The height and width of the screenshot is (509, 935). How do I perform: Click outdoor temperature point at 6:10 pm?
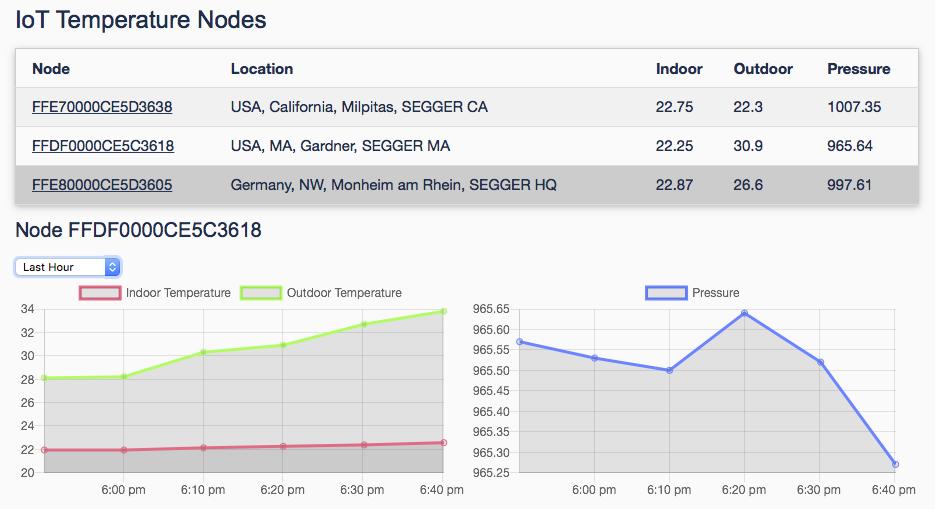(203, 352)
